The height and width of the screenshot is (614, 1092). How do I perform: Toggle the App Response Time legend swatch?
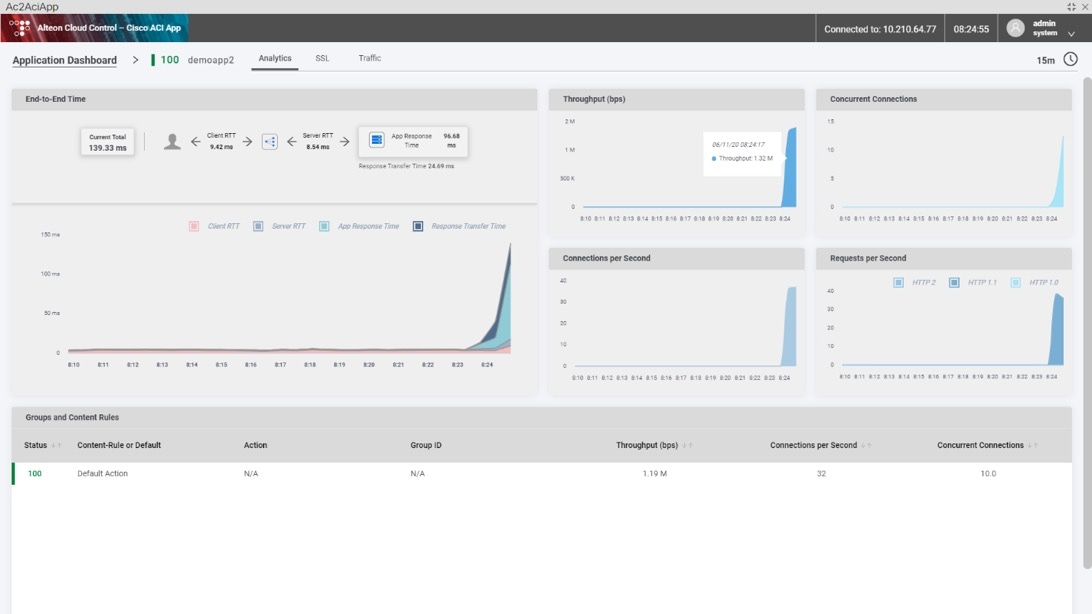(324, 226)
